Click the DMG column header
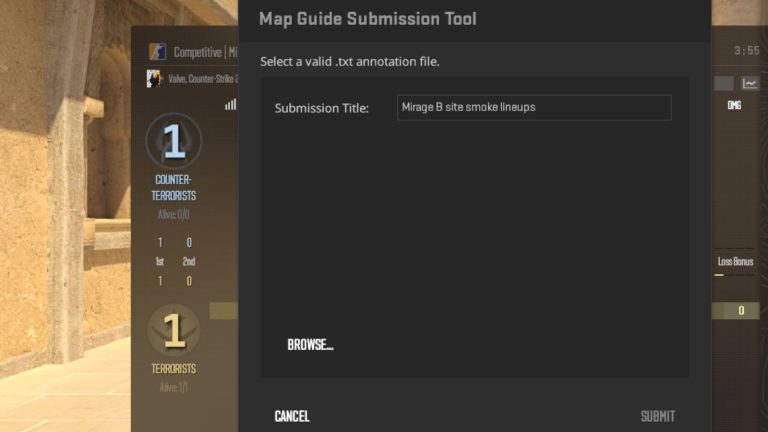Viewport: 768px width, 432px height. pyautogui.click(x=734, y=105)
